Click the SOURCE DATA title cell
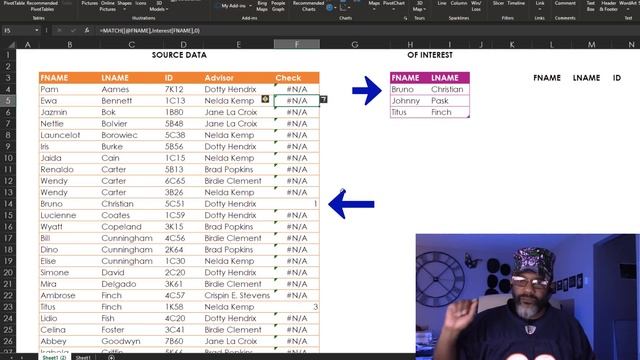The height and width of the screenshot is (360, 640). tap(179, 55)
